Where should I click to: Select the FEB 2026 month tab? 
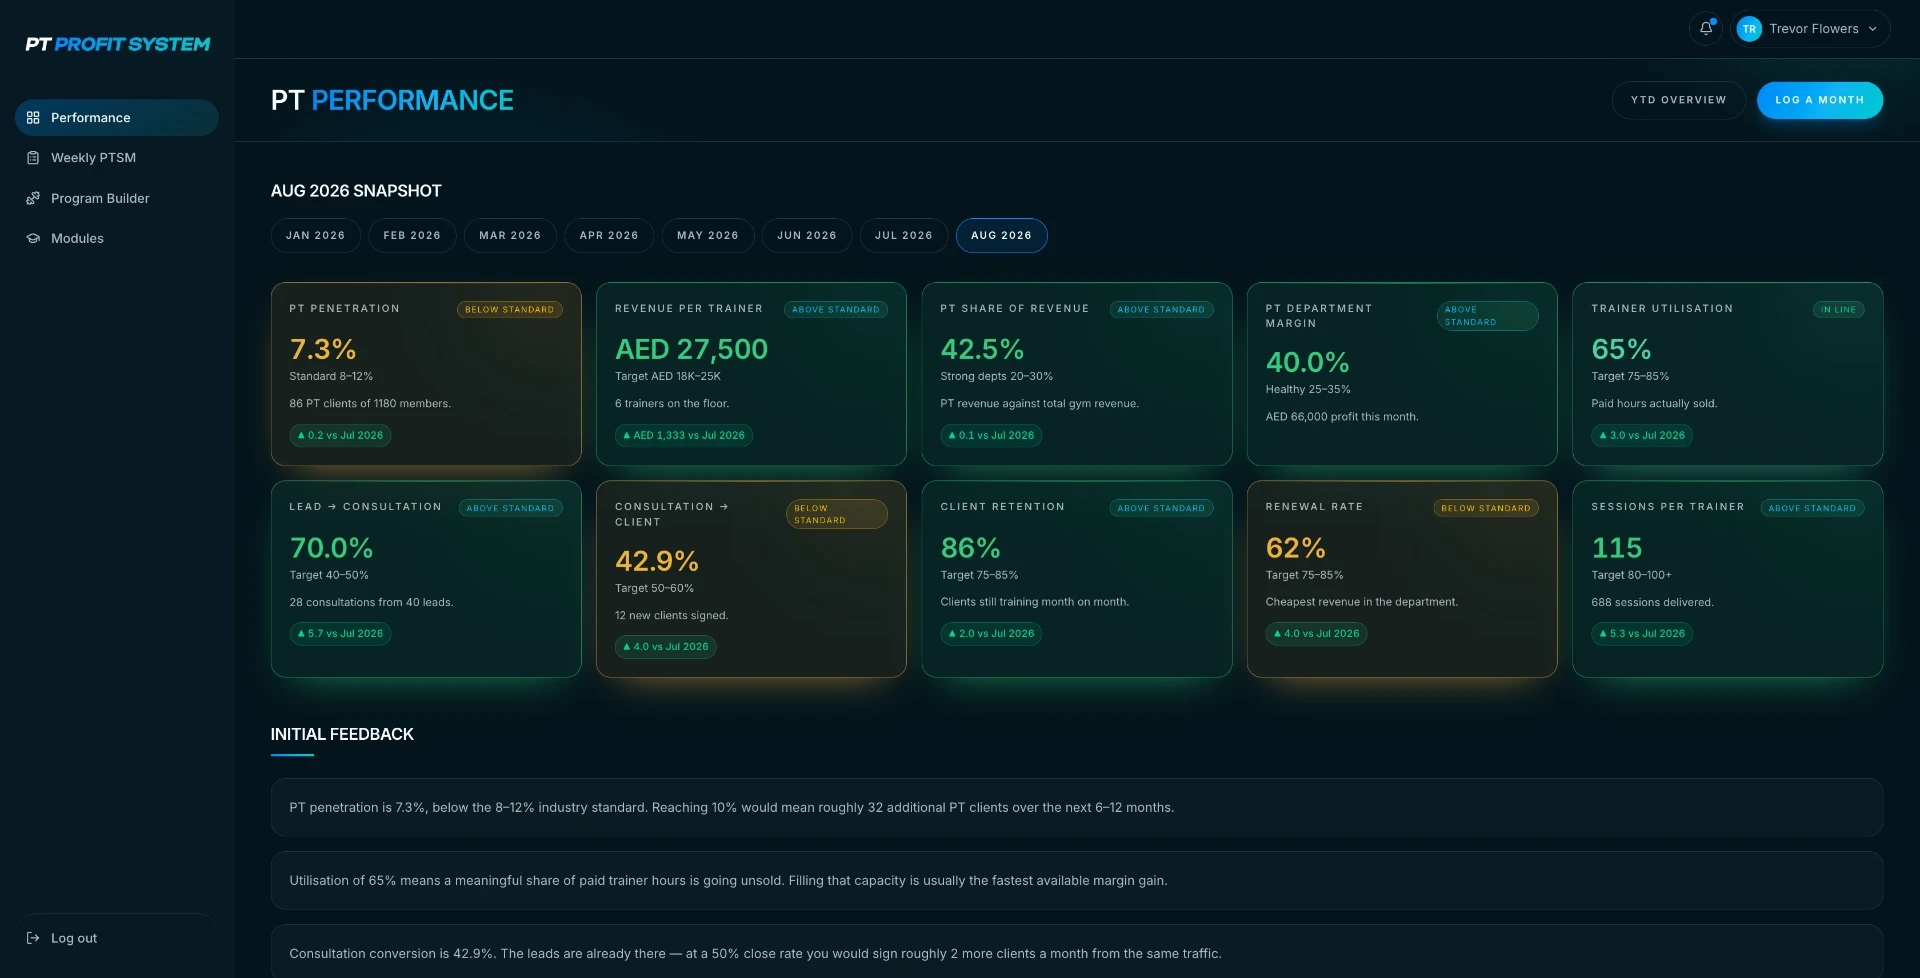tap(412, 236)
